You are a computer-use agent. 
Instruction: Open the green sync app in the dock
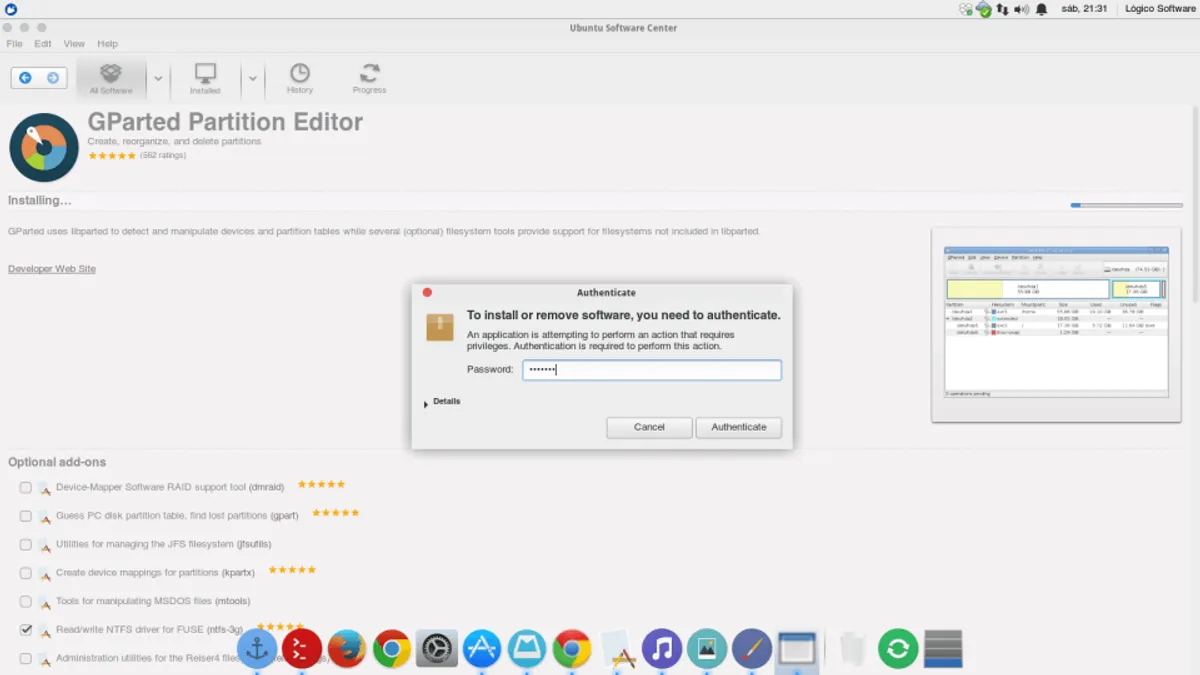[x=898, y=649]
